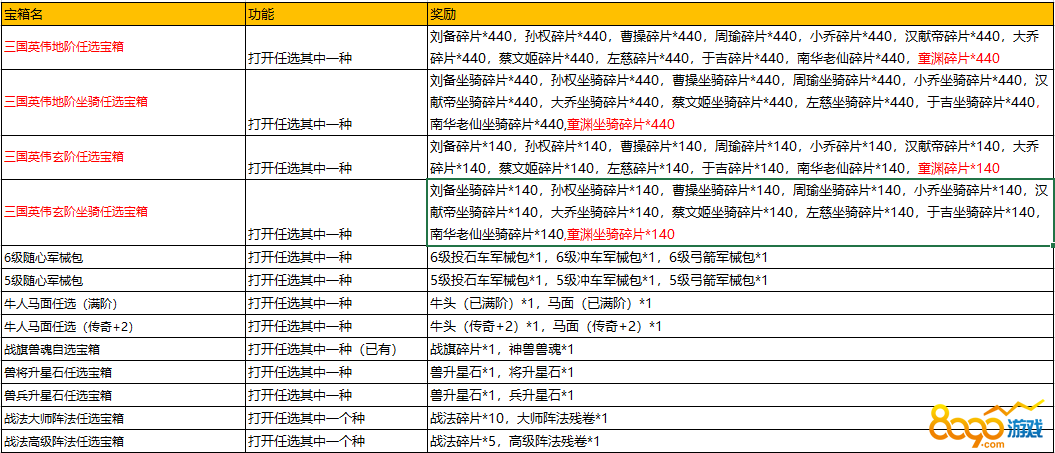
Task: Select the 兽兵升星石任选宝箱 cell
Action: click(x=123, y=395)
